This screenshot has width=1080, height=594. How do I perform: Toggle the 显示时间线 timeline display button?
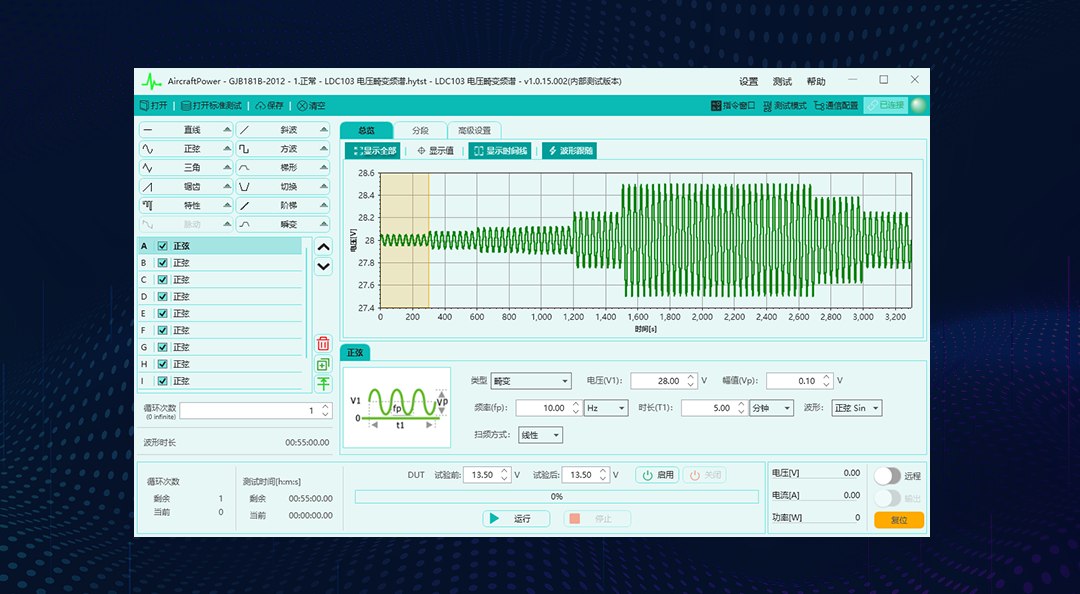[501, 151]
